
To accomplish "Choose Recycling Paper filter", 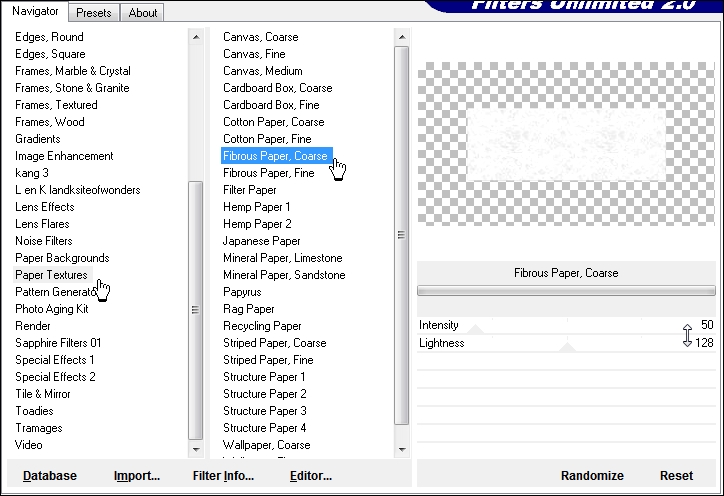I will [262, 326].
